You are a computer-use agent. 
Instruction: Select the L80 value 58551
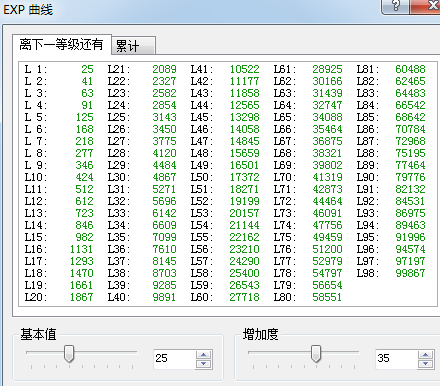(x=327, y=297)
